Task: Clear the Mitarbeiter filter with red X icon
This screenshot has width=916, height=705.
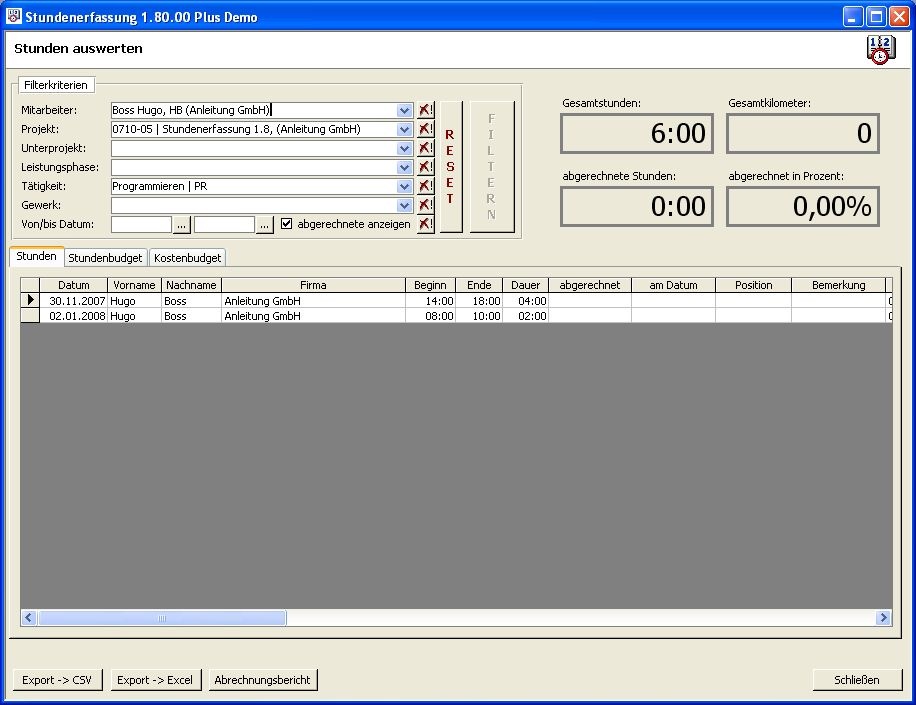Action: tap(426, 111)
